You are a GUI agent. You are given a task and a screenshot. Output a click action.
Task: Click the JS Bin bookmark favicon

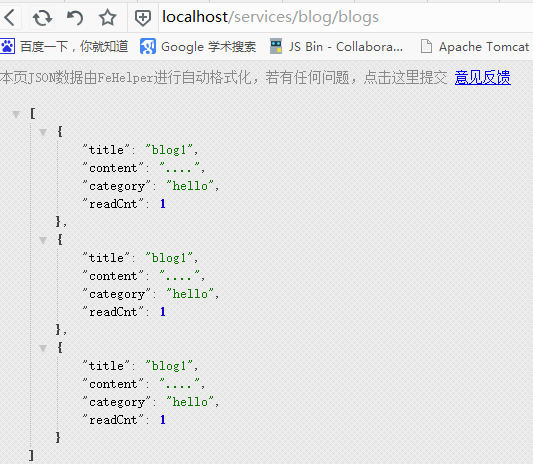pos(276,47)
